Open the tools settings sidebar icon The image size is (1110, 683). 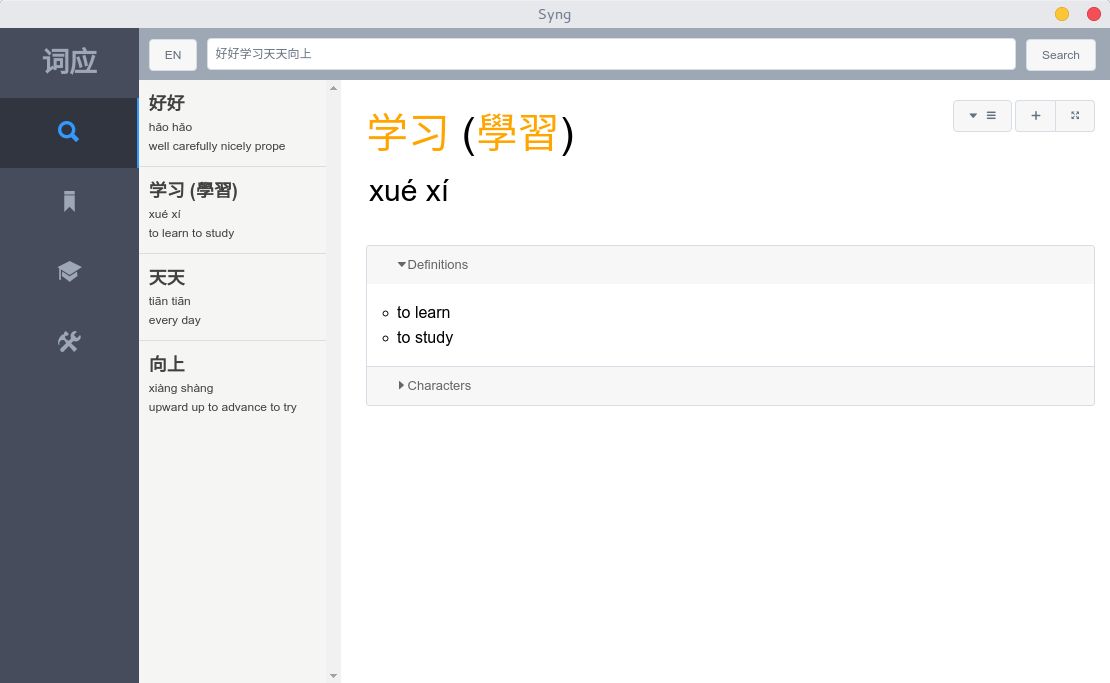[68, 342]
